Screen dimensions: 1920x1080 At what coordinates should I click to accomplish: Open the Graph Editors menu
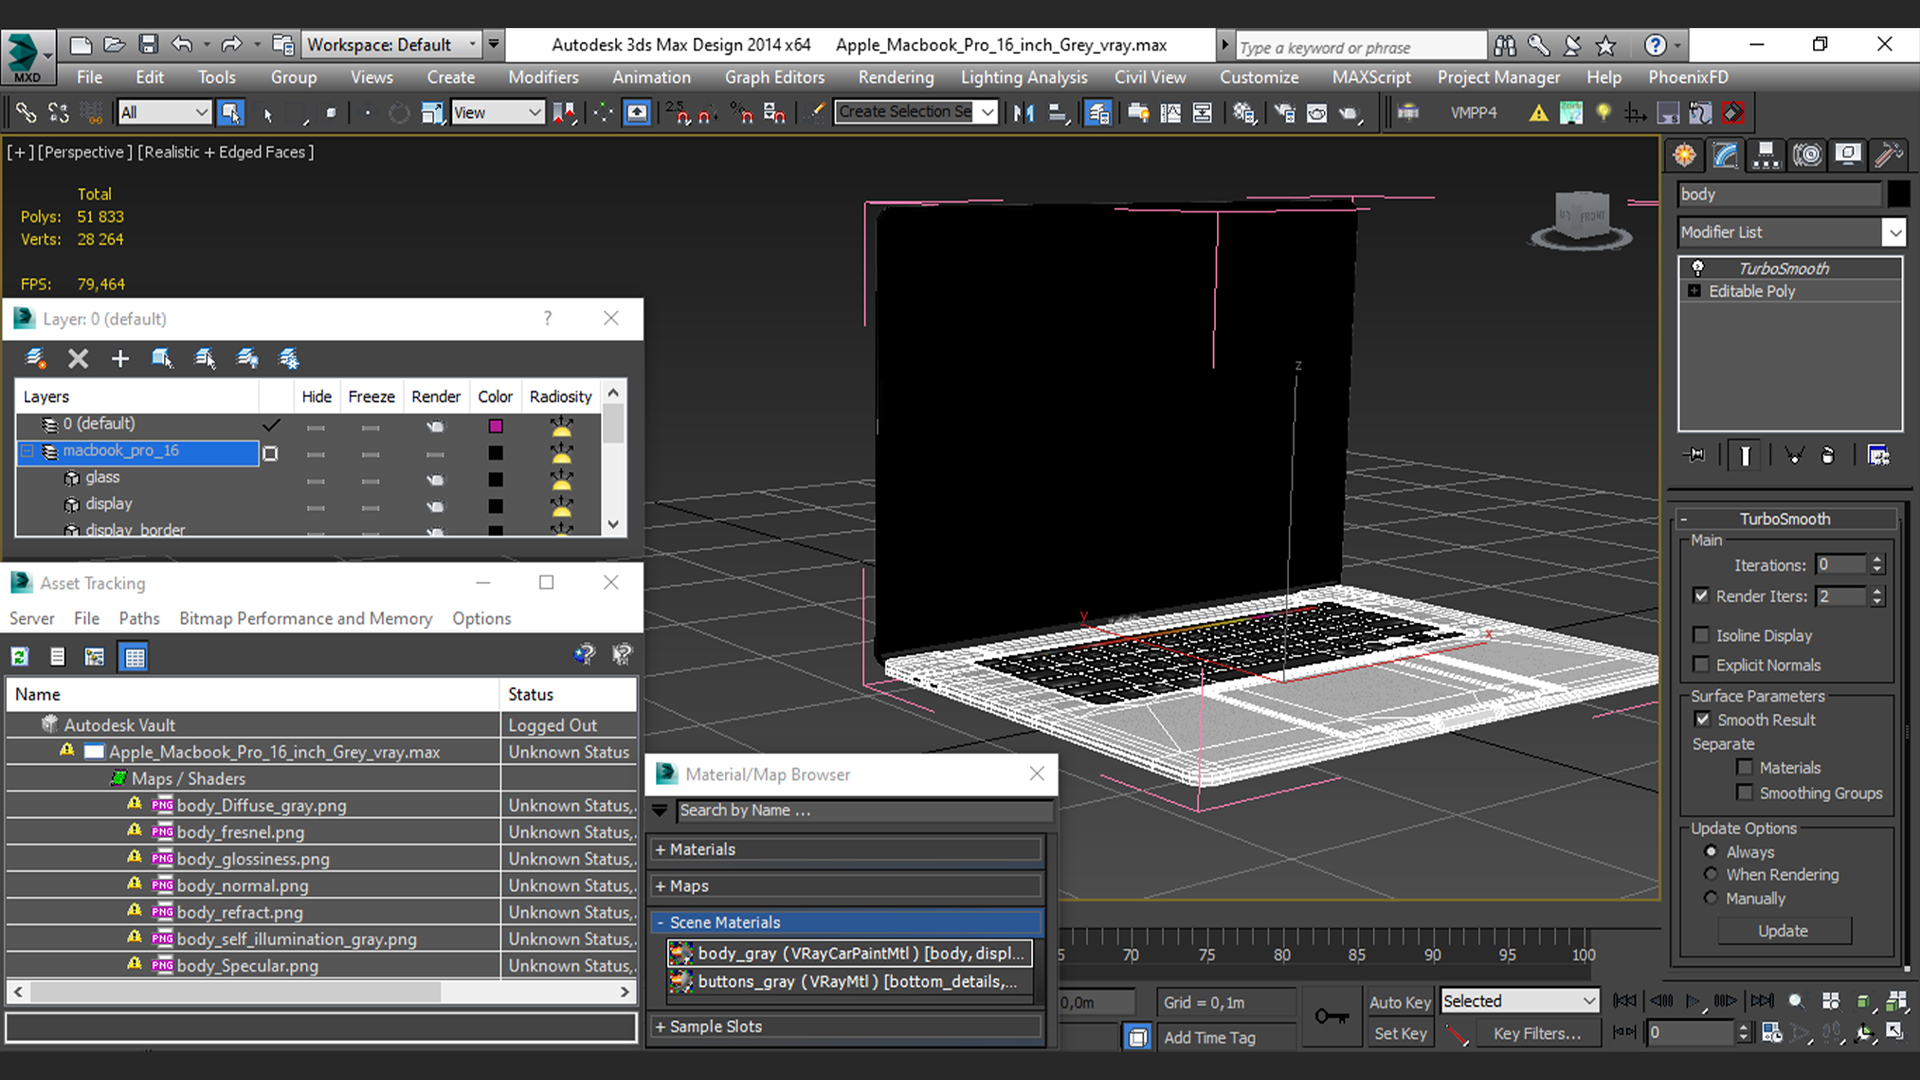pos(774,77)
